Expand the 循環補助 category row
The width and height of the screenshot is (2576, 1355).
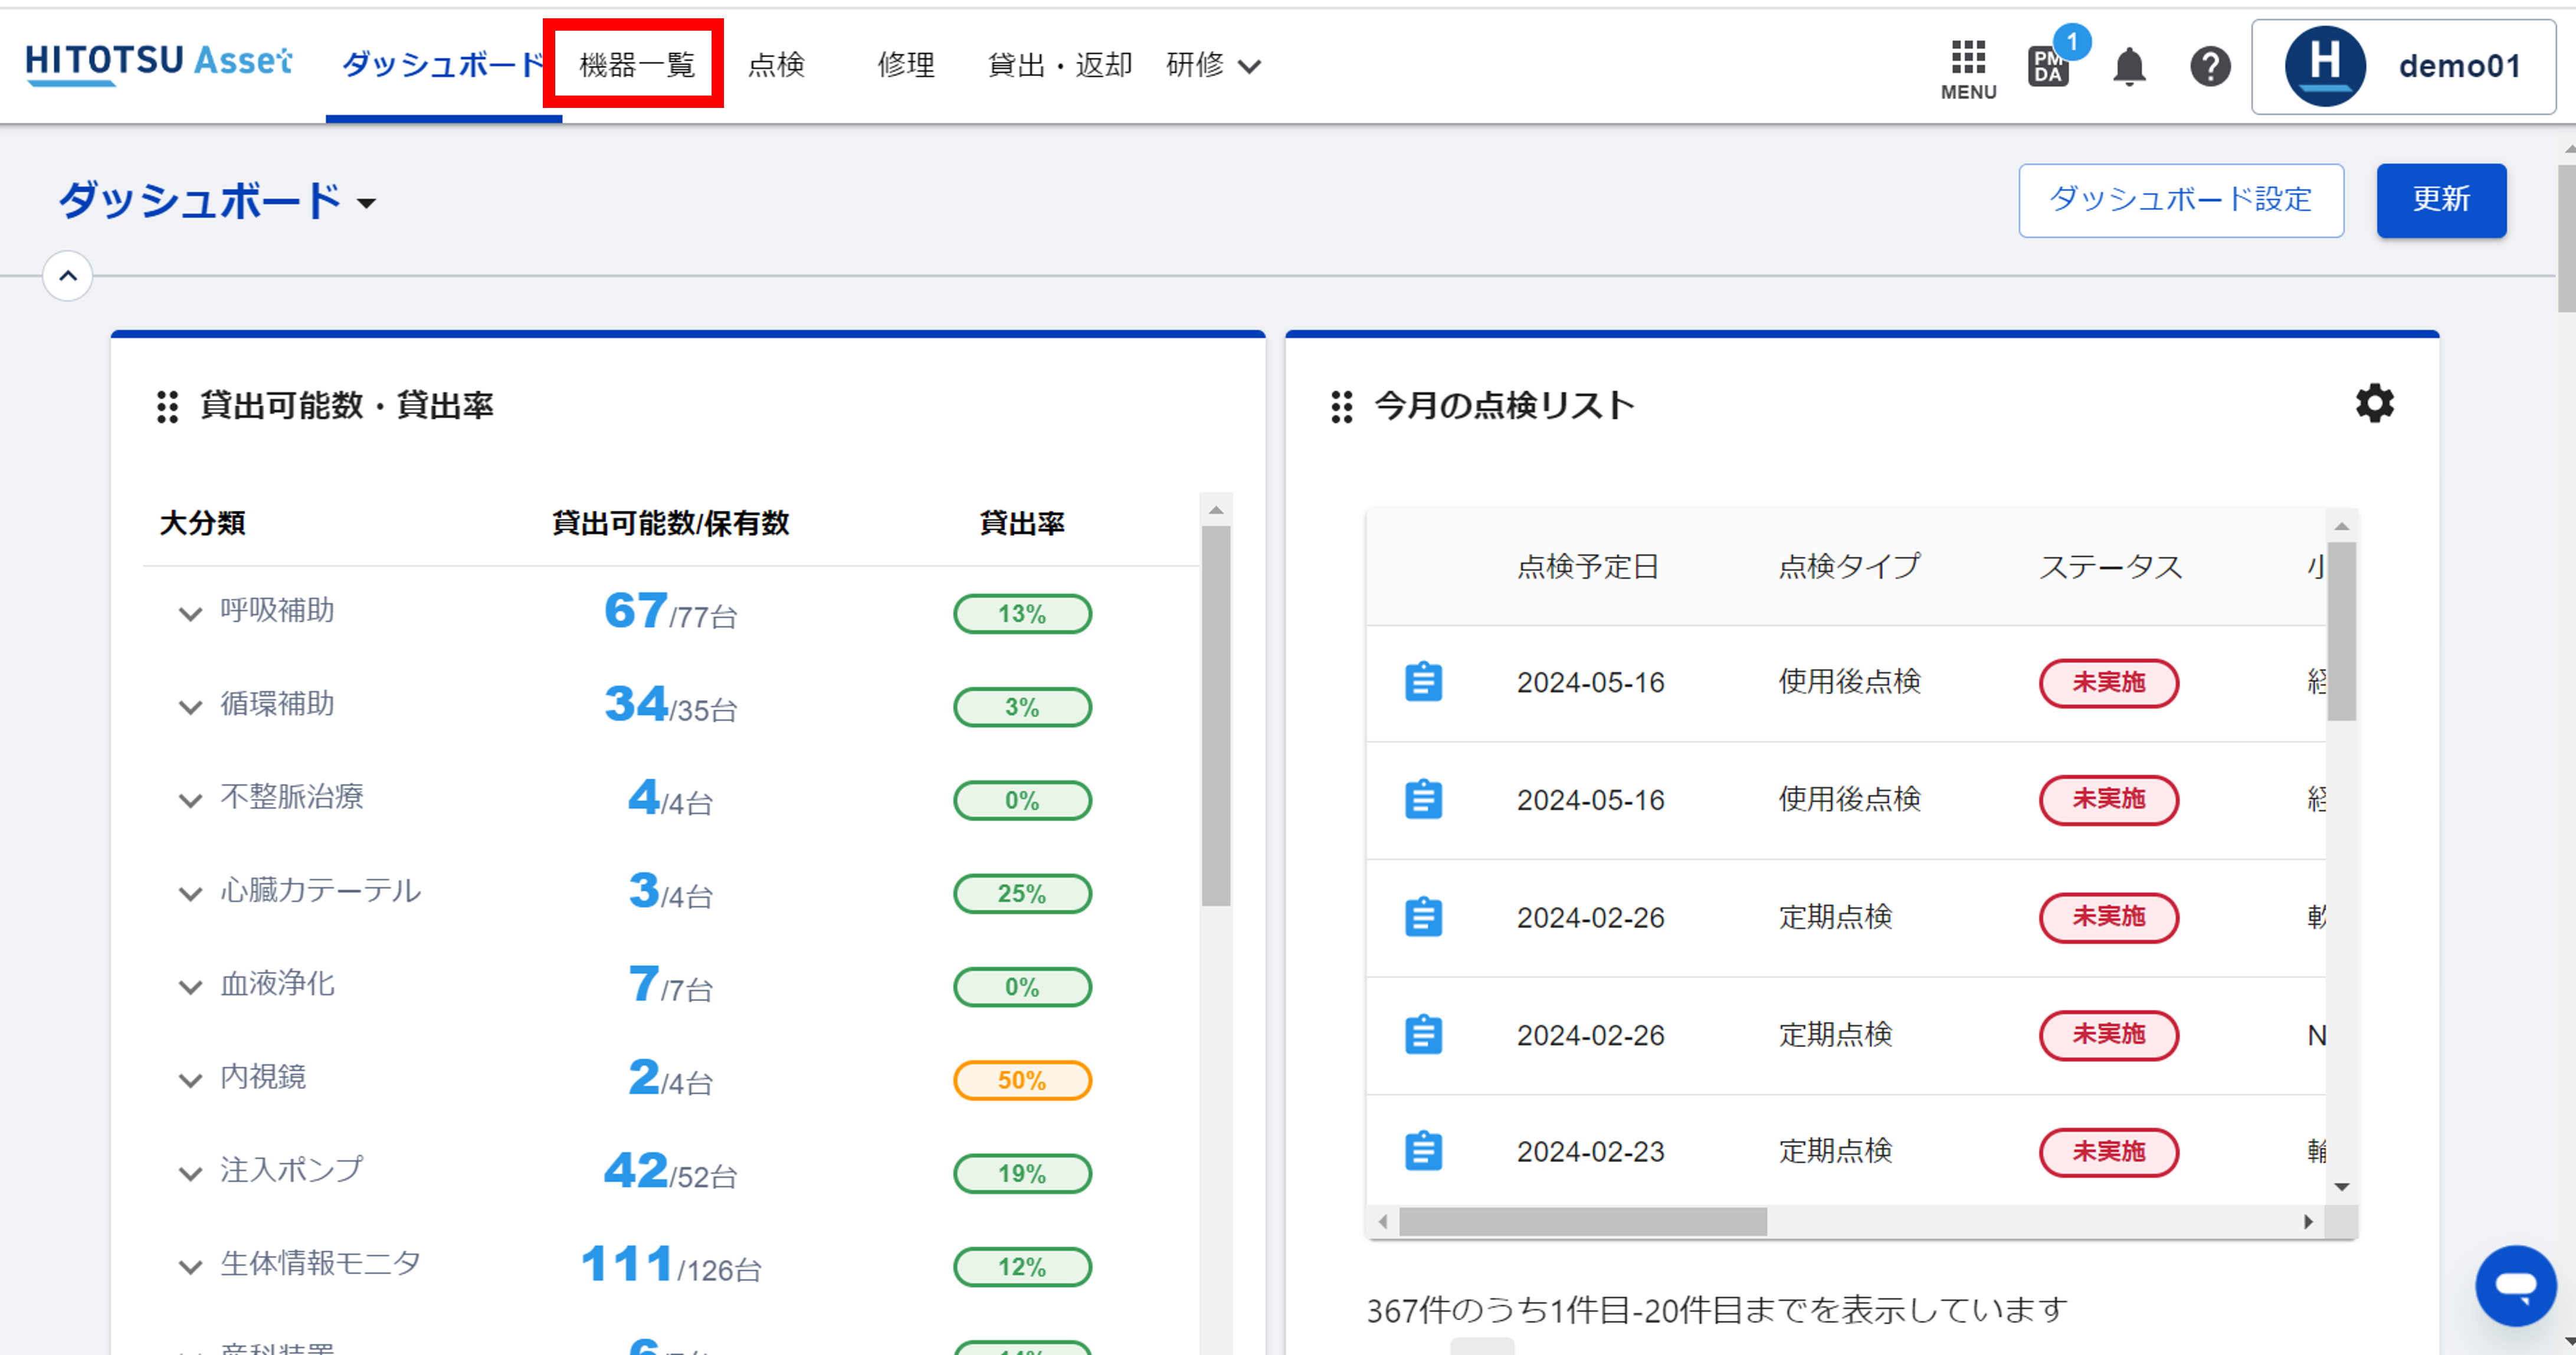coord(190,707)
